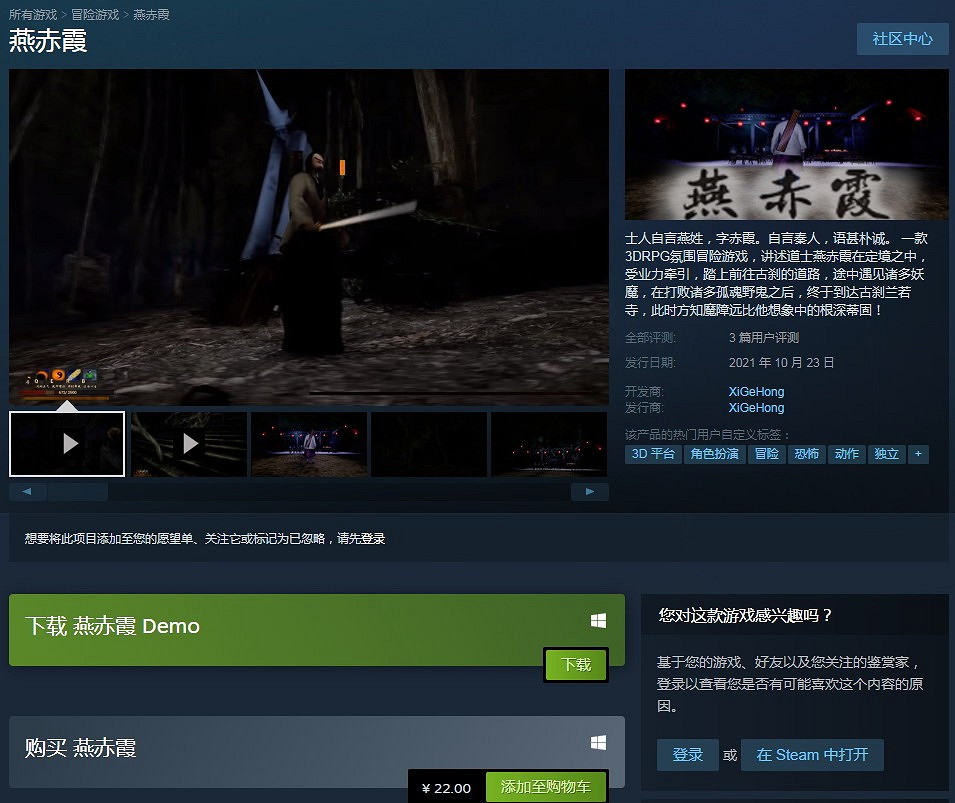Click the 登录 login link
This screenshot has height=803, width=955.
687,755
